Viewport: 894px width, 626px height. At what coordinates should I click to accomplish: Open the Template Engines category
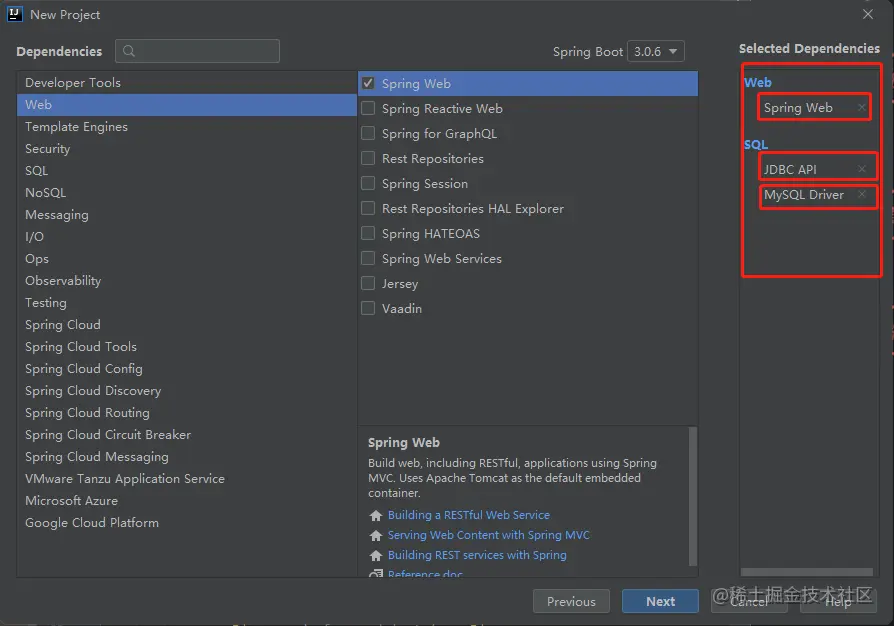187,127
